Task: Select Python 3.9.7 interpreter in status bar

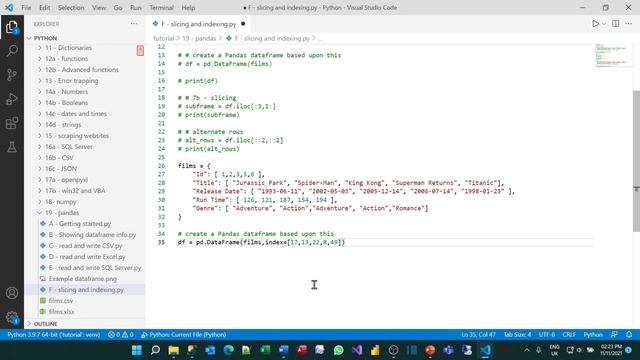Action: click(53, 335)
